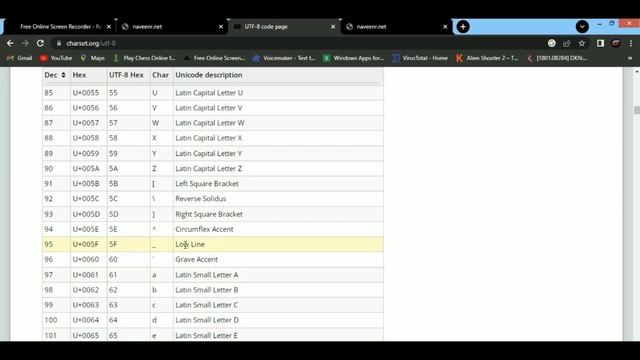Click cell 'U+0058' in row 88
The image size is (640, 360).
(x=86, y=138)
